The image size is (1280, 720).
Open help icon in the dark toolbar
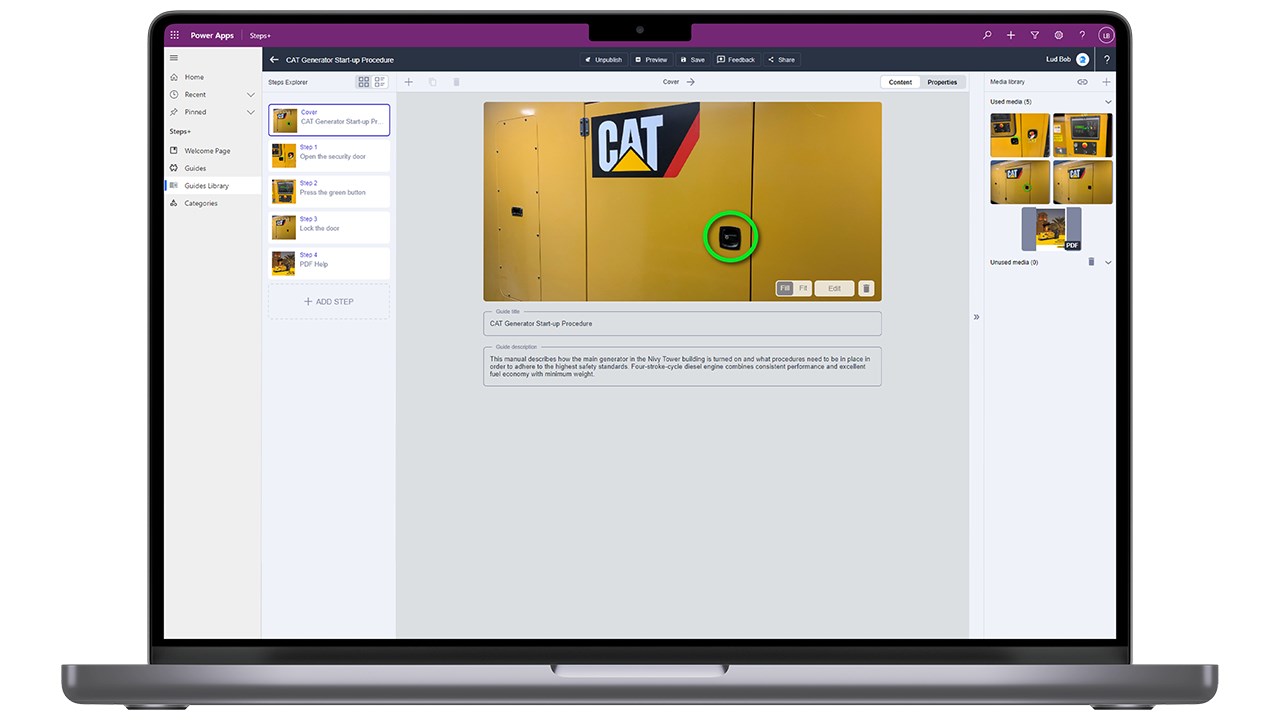[1106, 60]
